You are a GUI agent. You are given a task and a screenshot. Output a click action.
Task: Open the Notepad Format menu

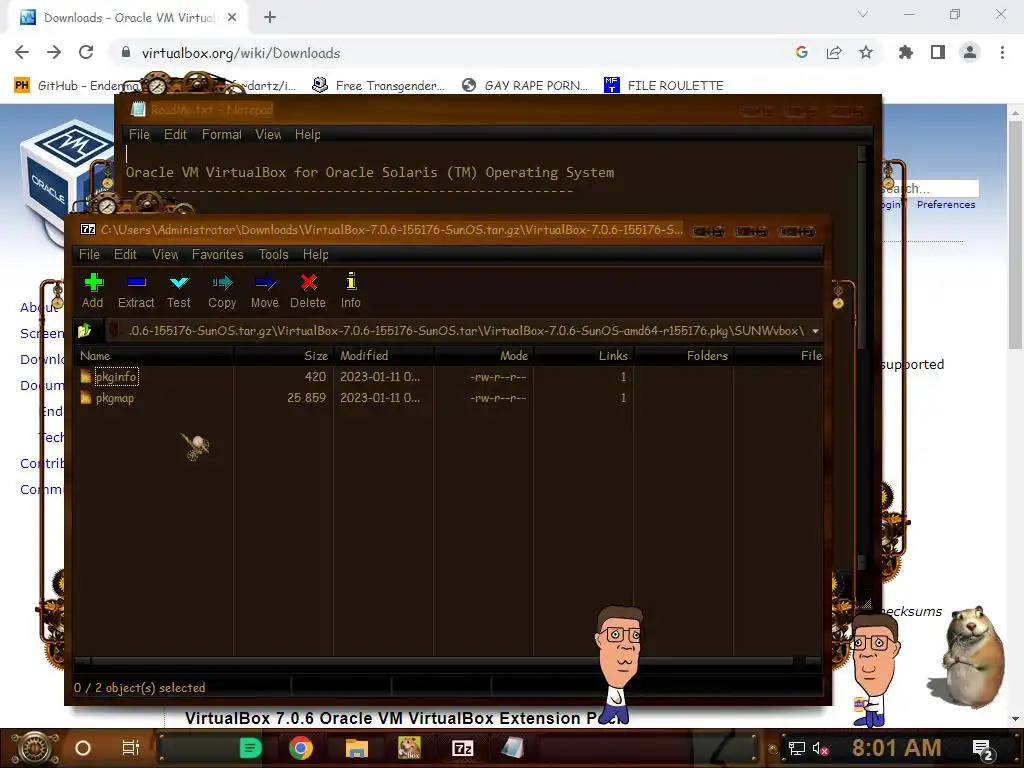(x=221, y=135)
